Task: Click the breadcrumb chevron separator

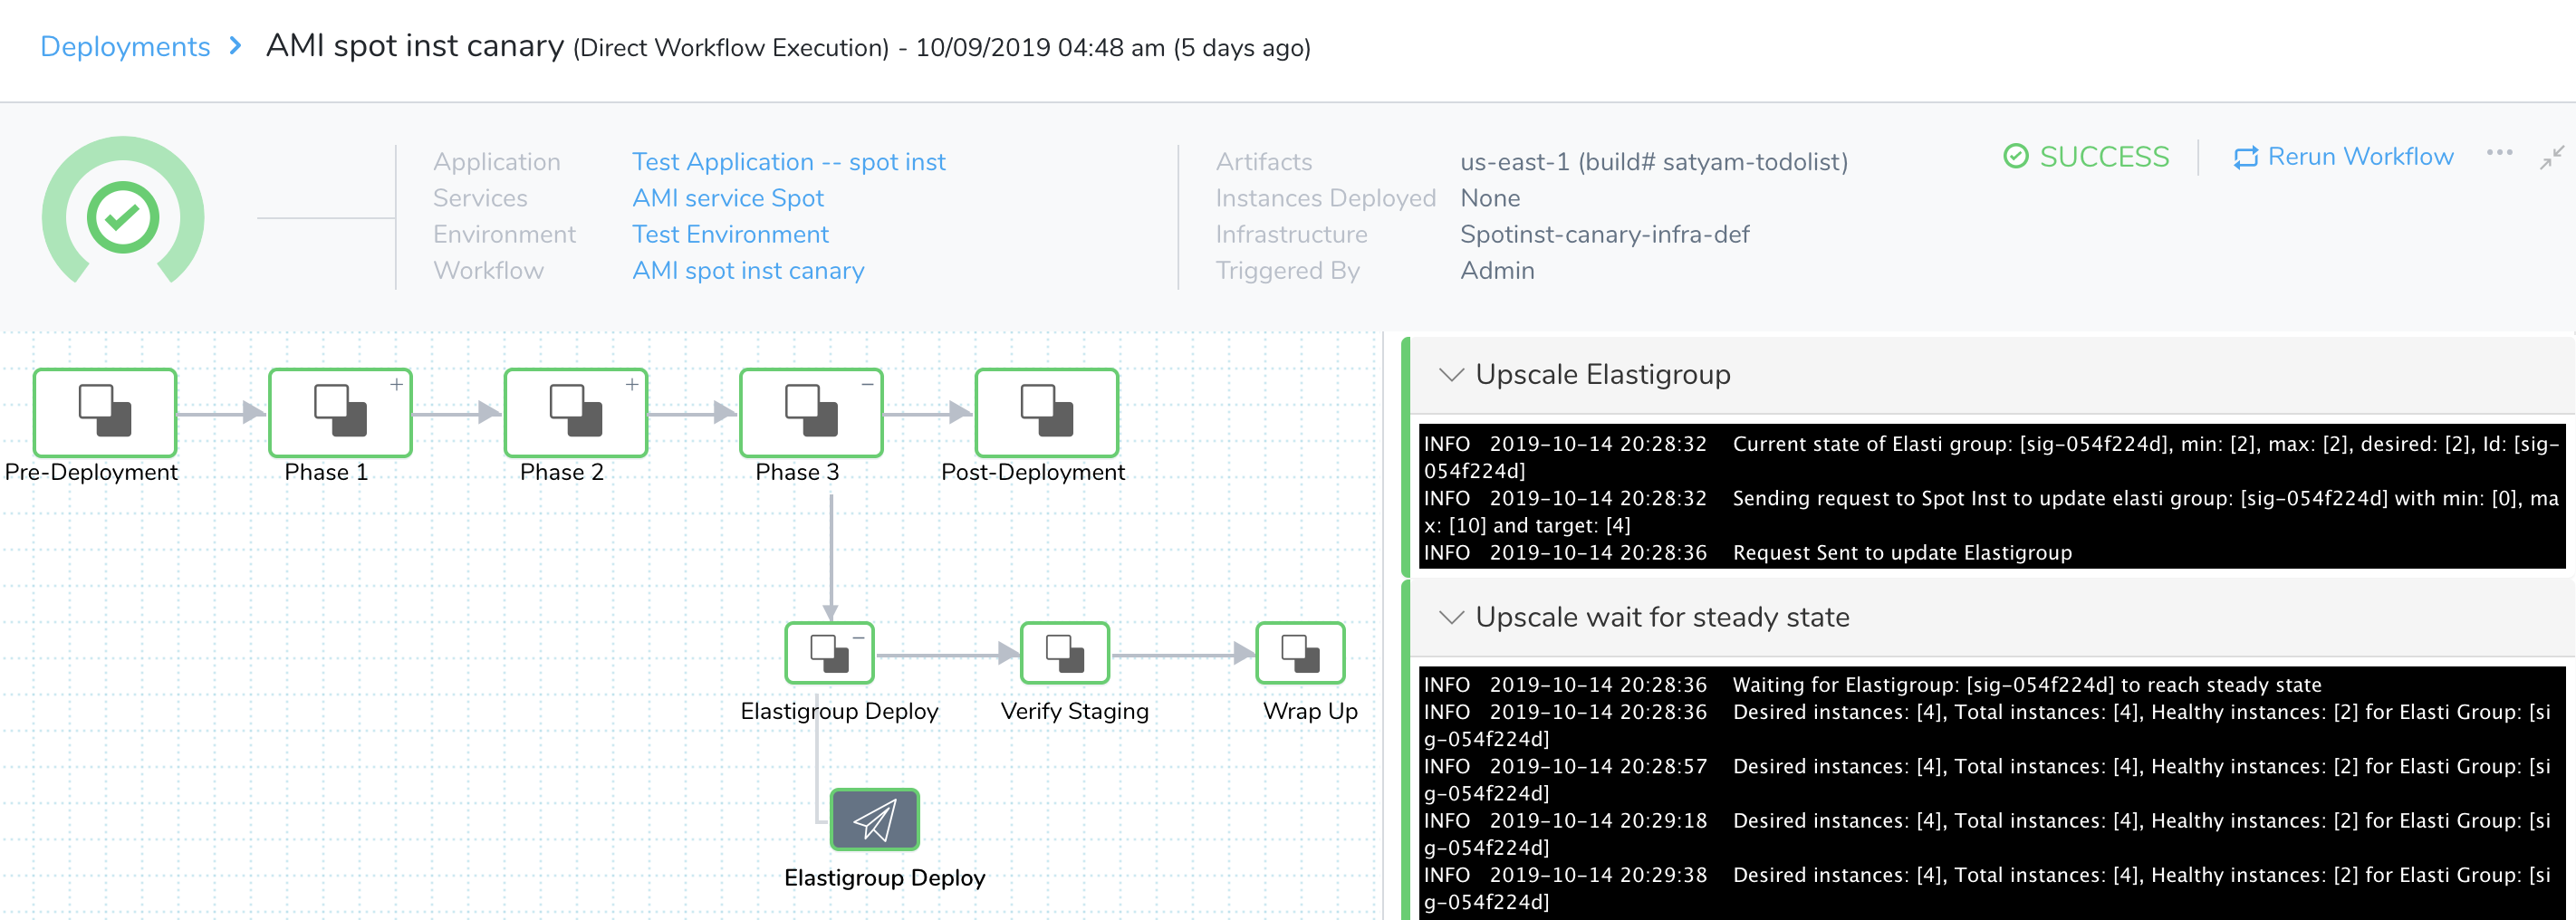Action: pyautogui.click(x=236, y=46)
